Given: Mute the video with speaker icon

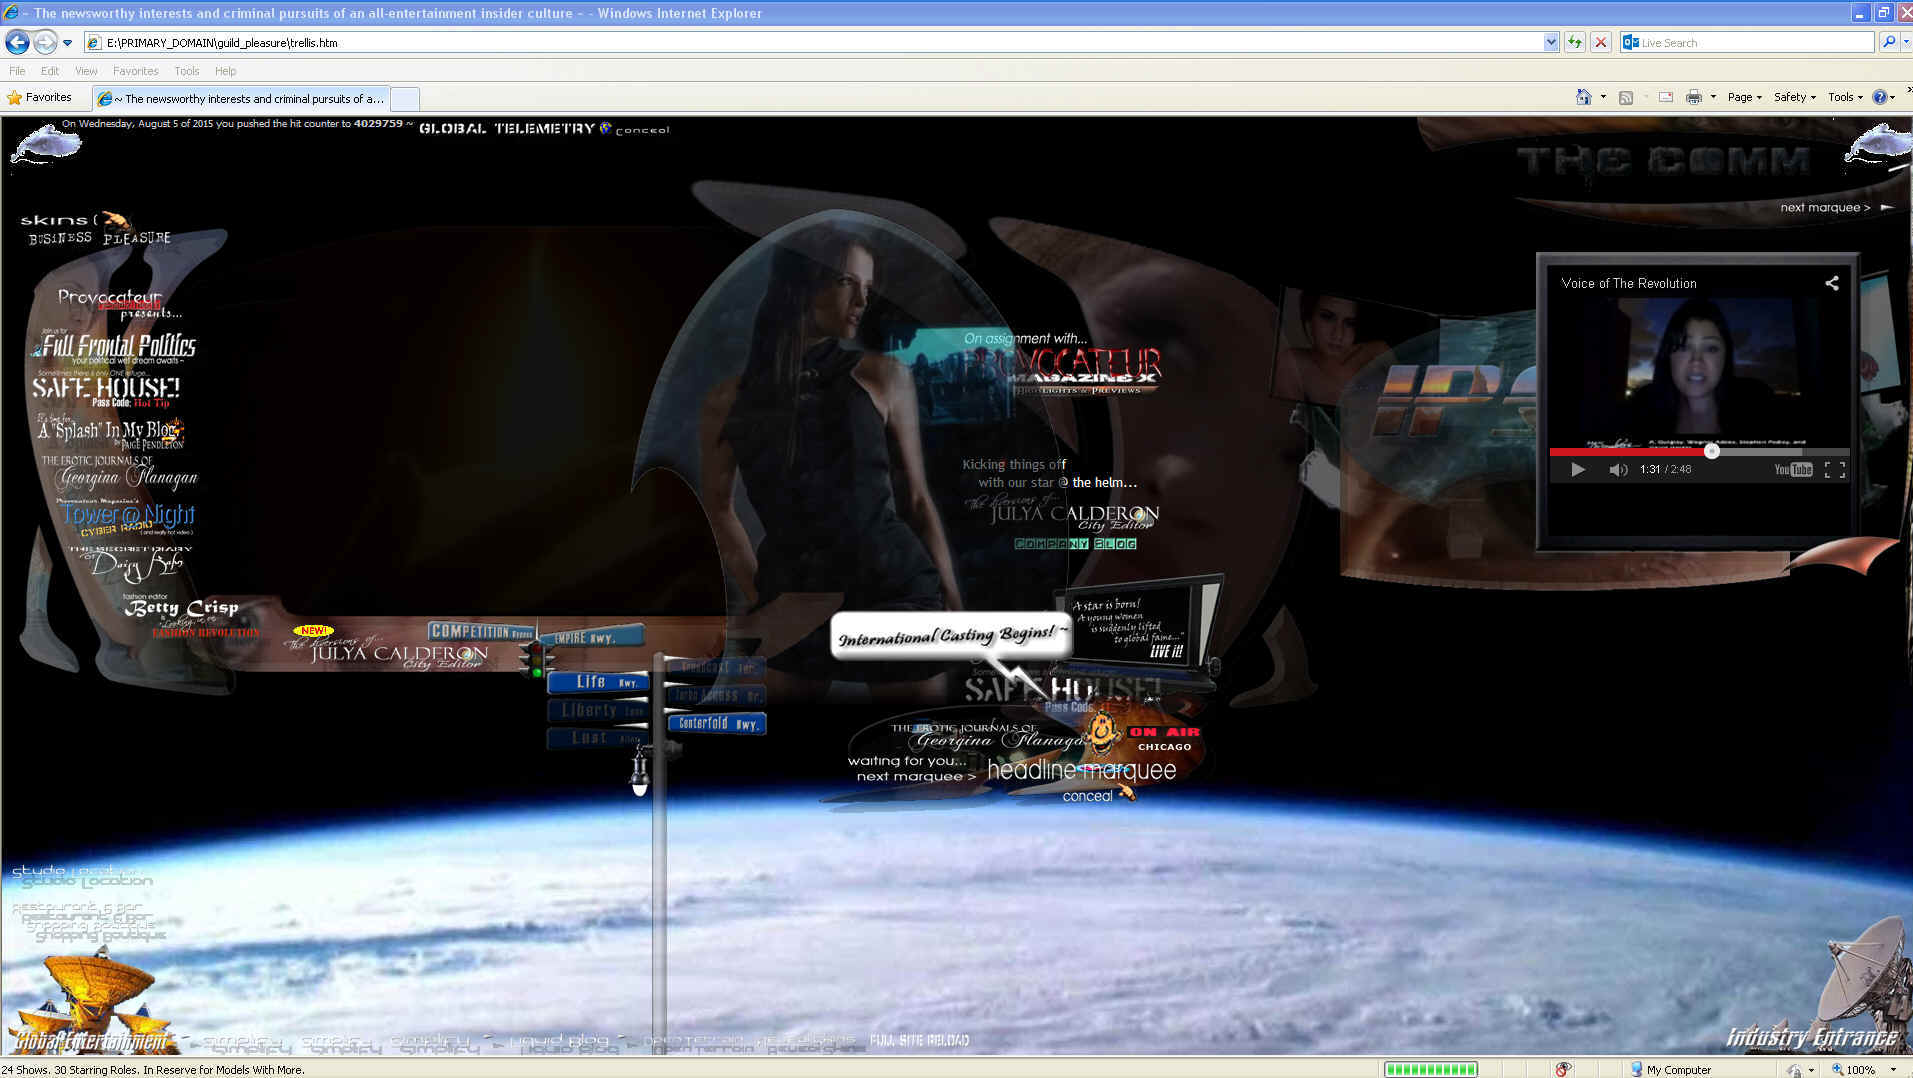Looking at the screenshot, I should 1617,469.
